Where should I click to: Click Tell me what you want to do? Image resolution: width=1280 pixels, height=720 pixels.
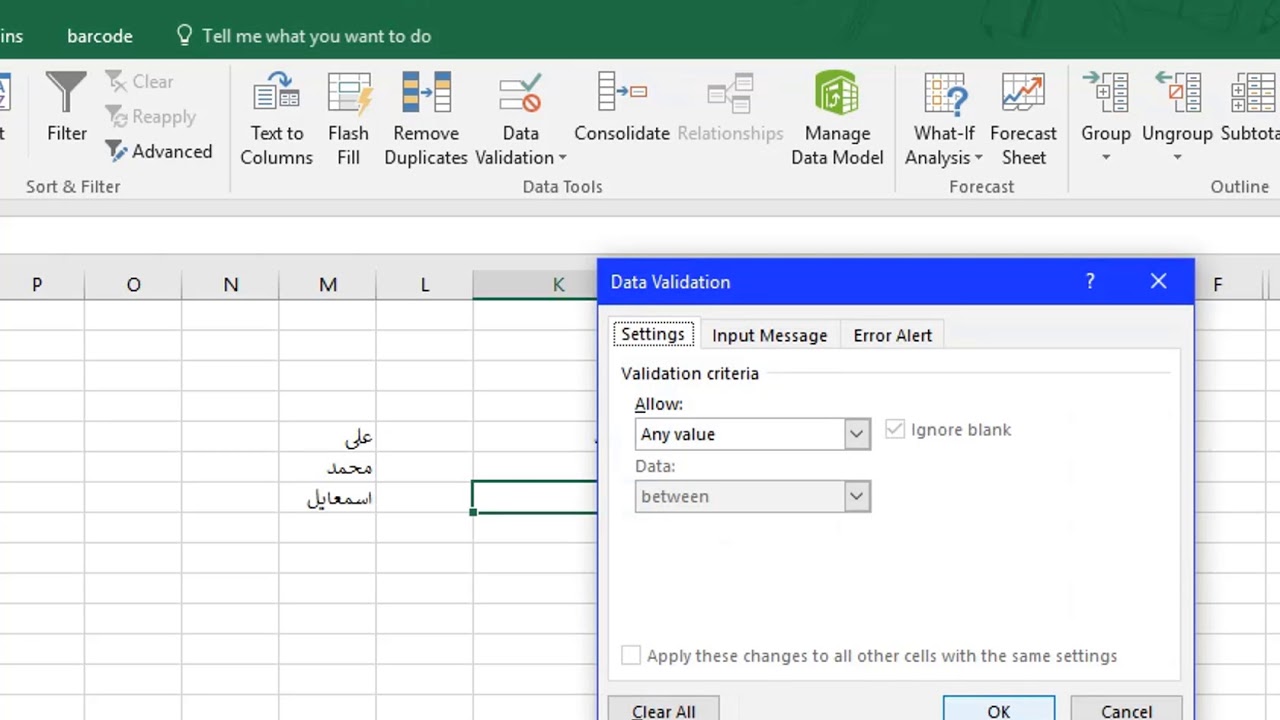coord(316,36)
